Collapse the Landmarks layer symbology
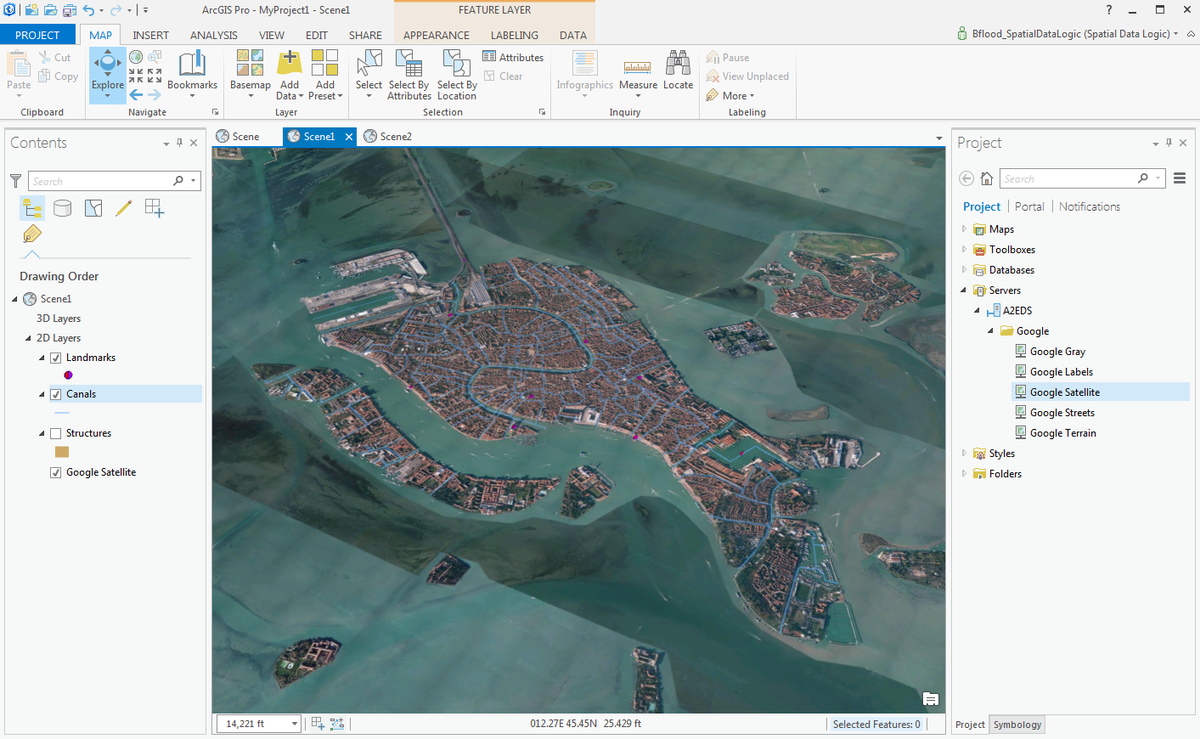Image resolution: width=1200 pixels, height=739 pixels. click(42, 358)
